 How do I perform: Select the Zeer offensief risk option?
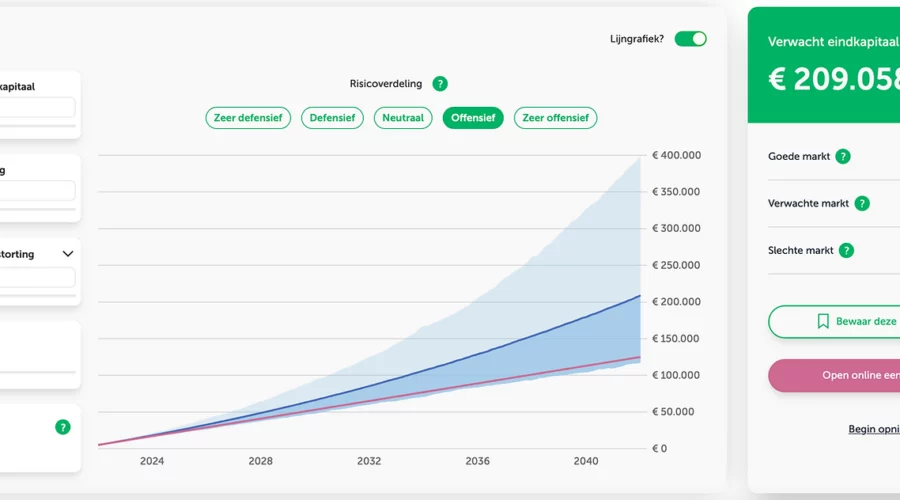pos(555,118)
